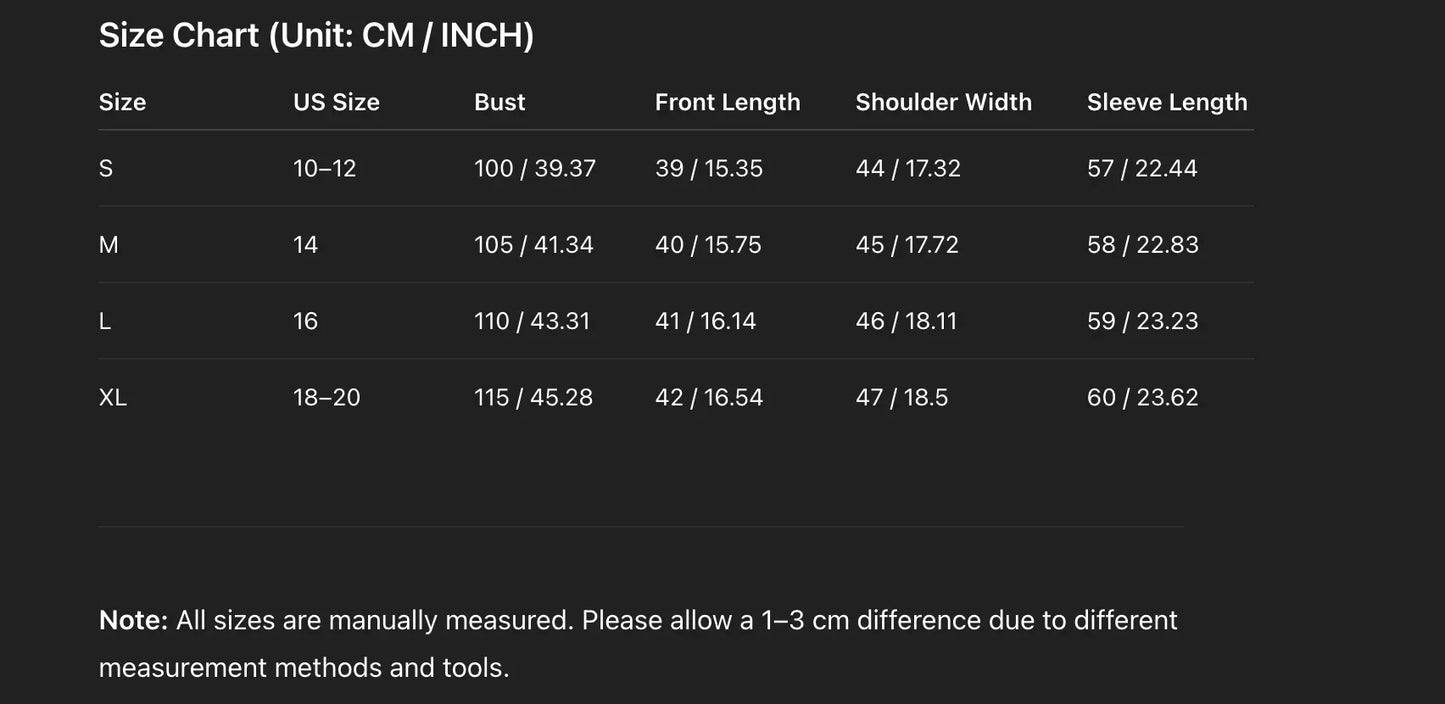Click US size 18–20 cell
1445x704 pixels.
click(326, 397)
